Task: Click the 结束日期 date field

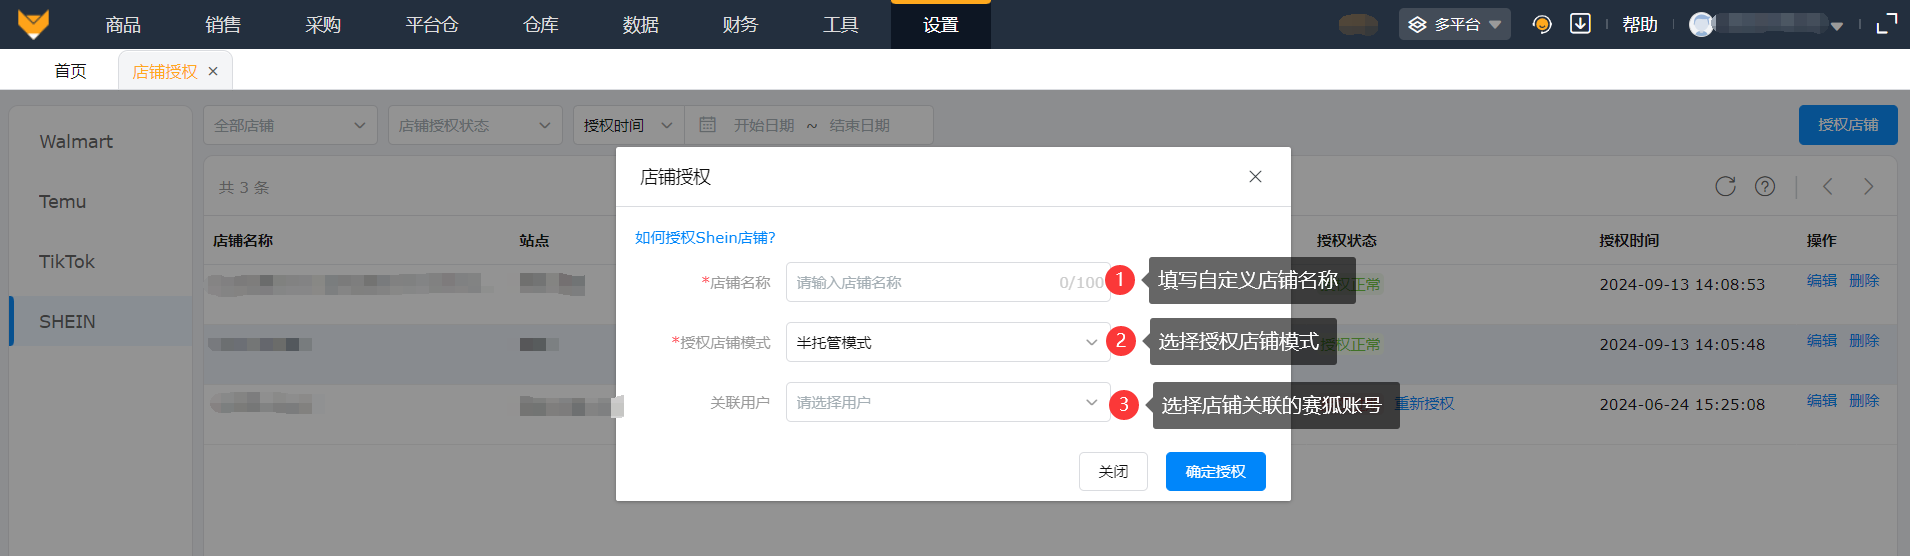Action: [x=860, y=125]
